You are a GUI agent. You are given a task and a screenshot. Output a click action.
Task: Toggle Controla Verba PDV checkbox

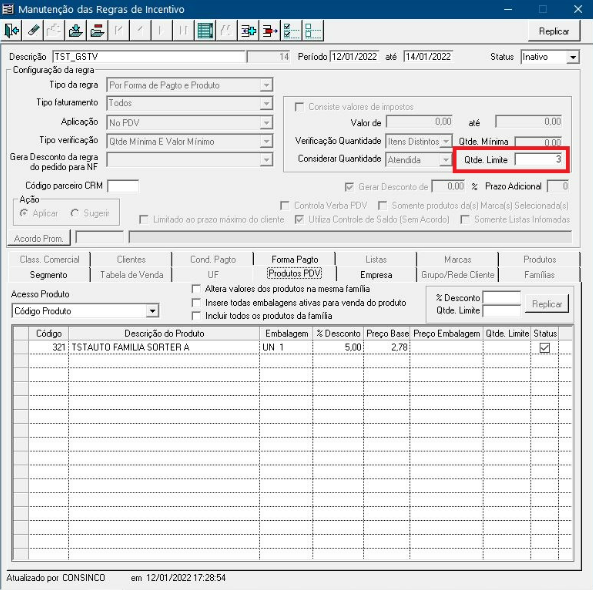coord(284,205)
